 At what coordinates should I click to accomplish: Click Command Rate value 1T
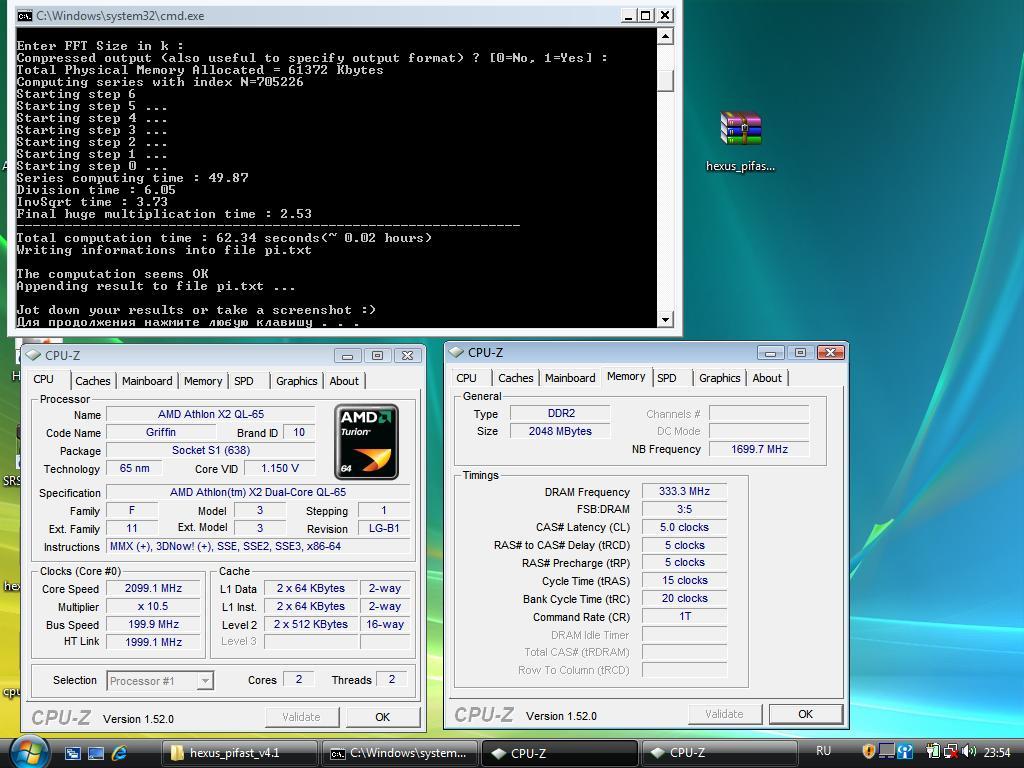tap(684, 616)
